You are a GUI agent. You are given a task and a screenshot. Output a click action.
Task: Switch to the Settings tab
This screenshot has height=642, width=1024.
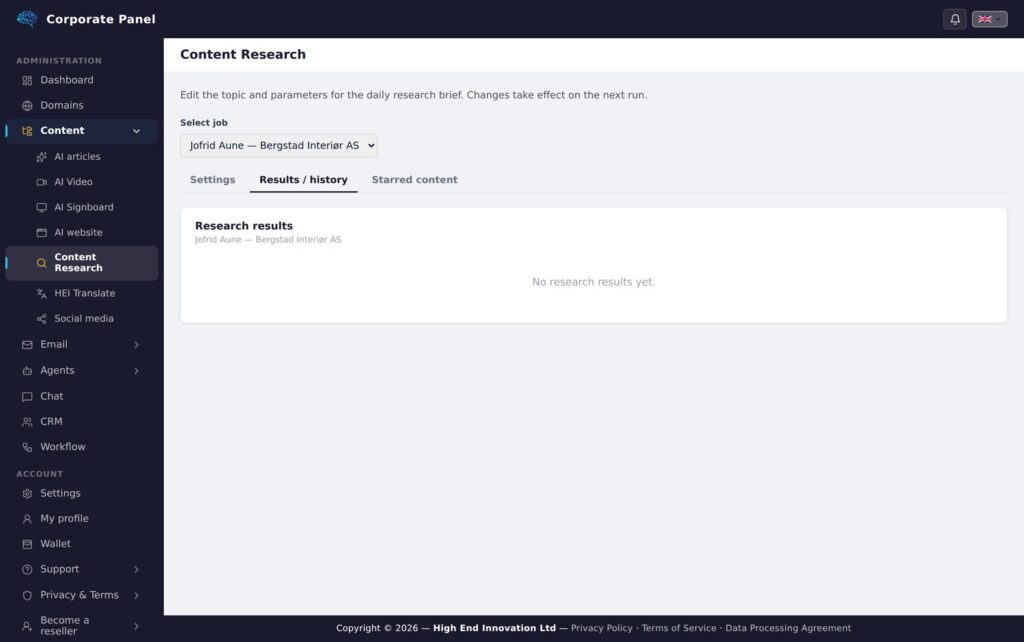pos(212,180)
